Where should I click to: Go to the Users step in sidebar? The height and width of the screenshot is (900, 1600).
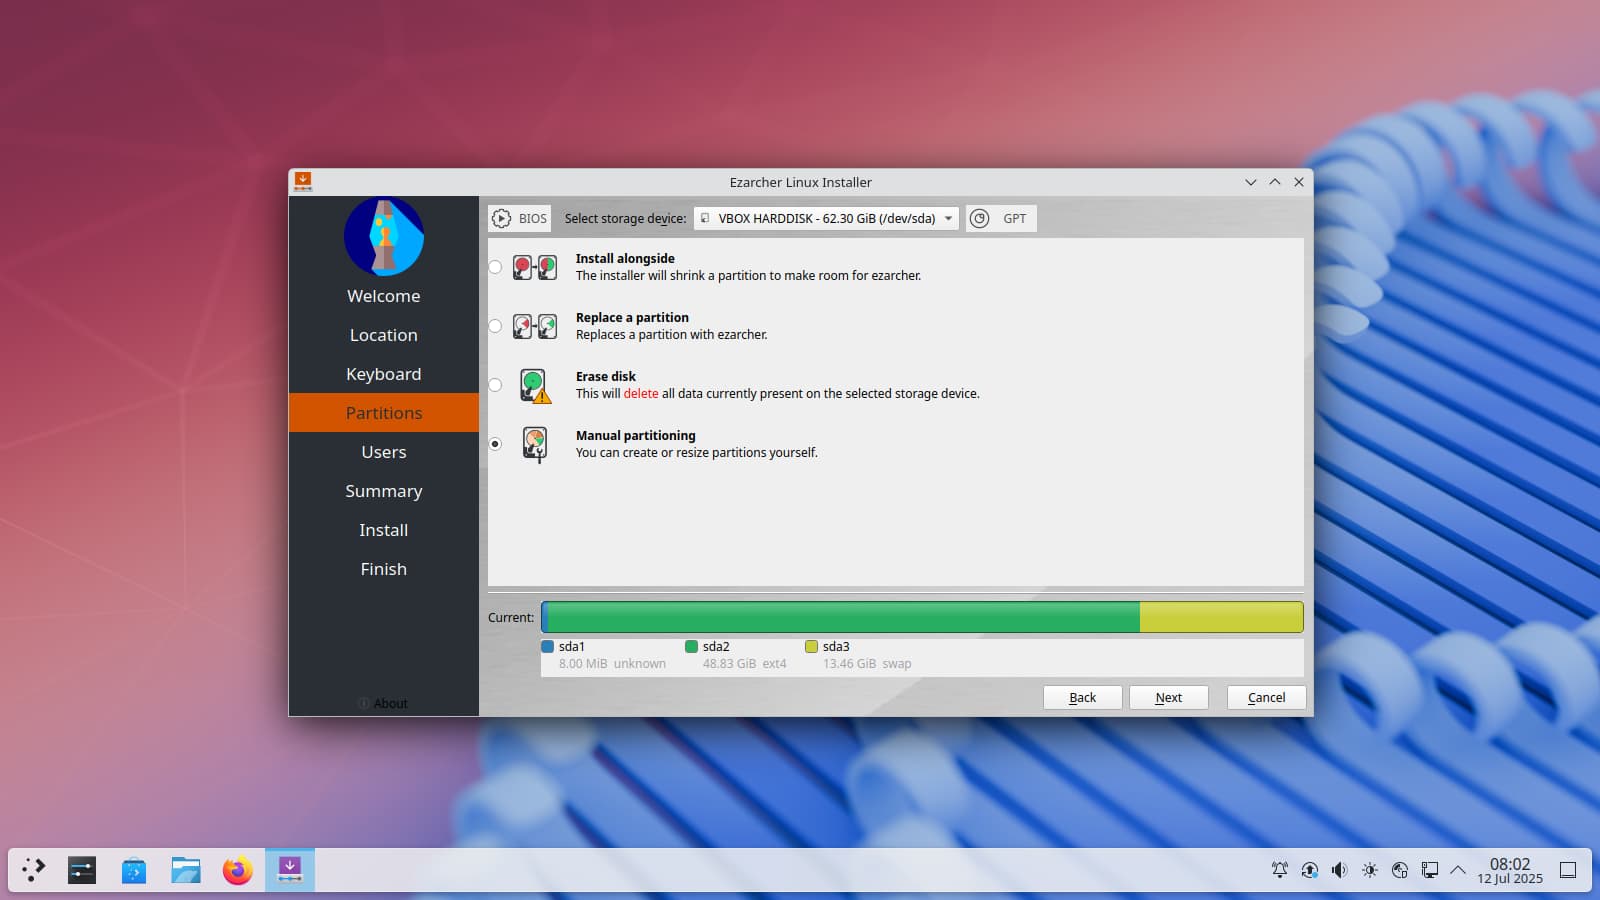tap(384, 452)
